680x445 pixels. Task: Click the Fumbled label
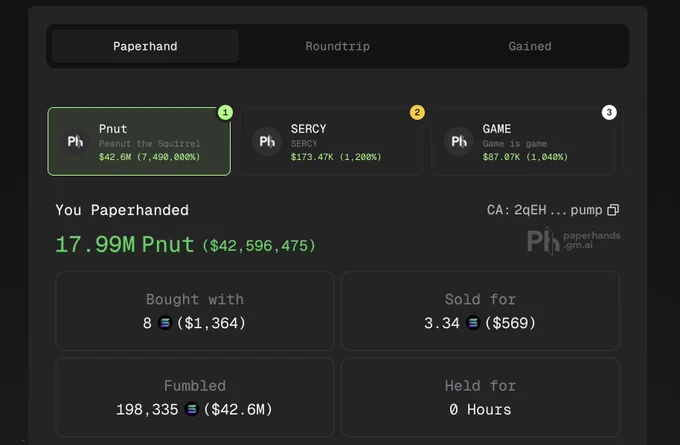tap(195, 386)
